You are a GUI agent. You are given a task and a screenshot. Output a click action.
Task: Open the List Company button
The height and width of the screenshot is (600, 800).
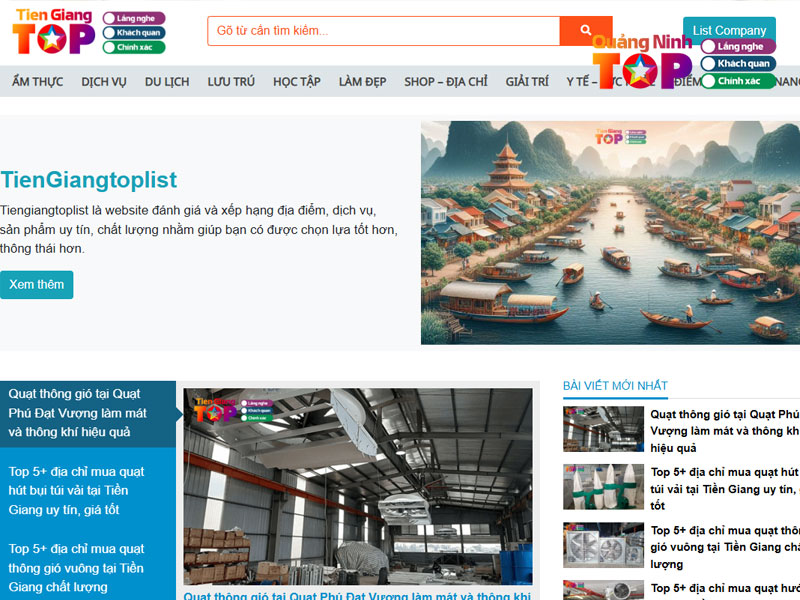(x=730, y=30)
